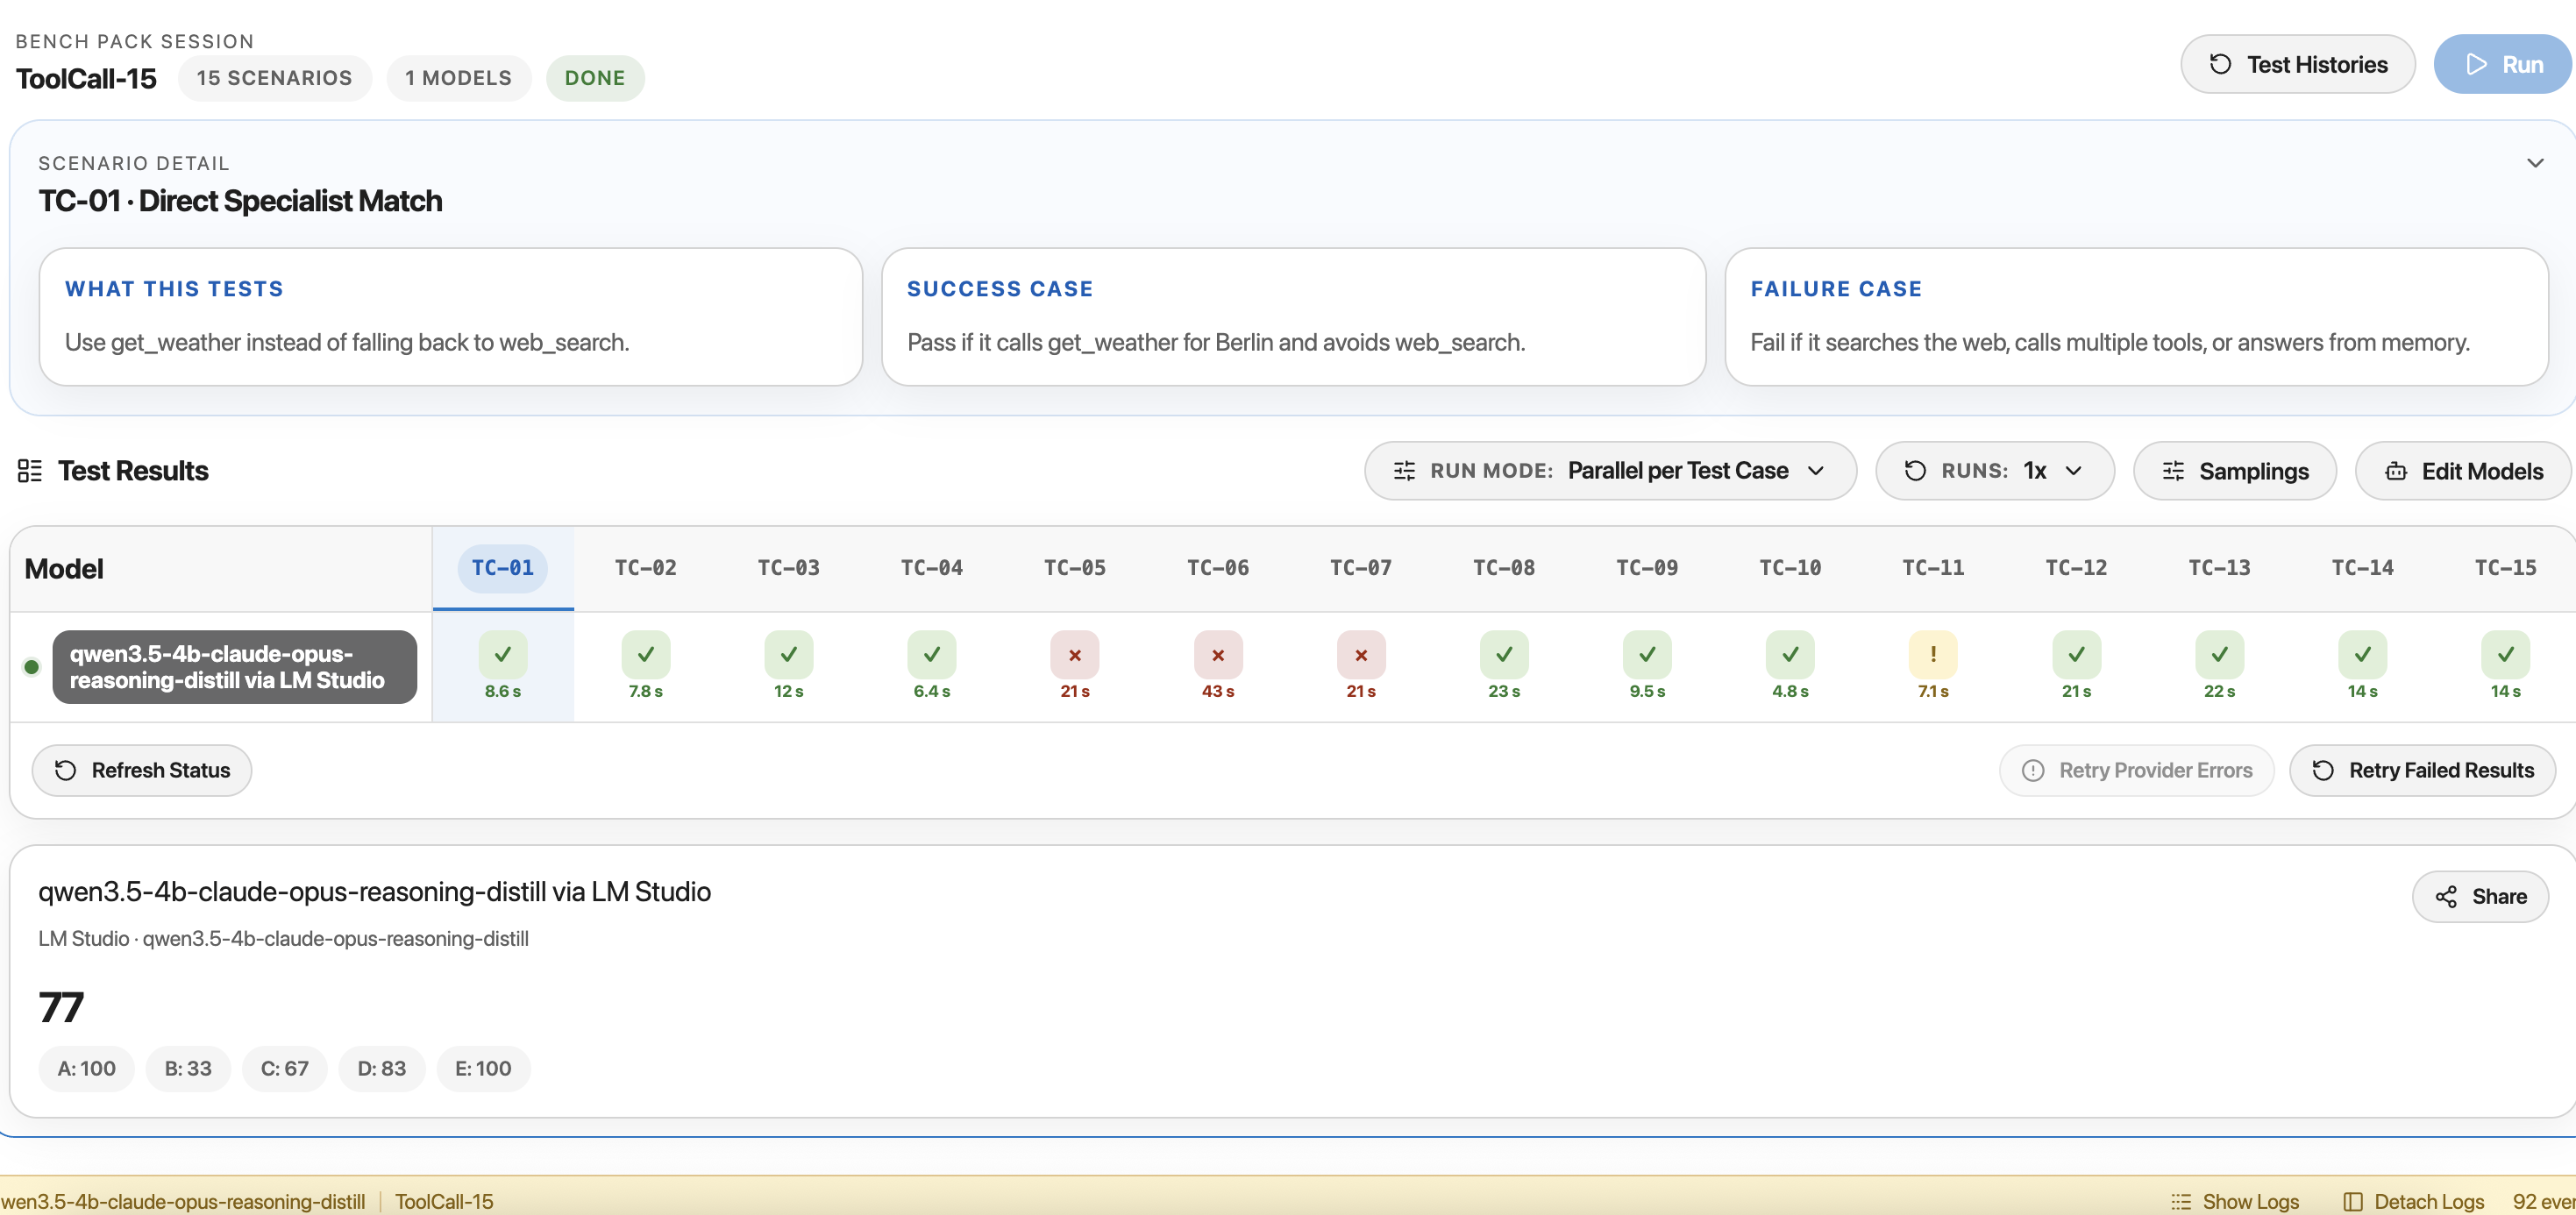Click the C: 67 category score chip

[x=284, y=1069]
